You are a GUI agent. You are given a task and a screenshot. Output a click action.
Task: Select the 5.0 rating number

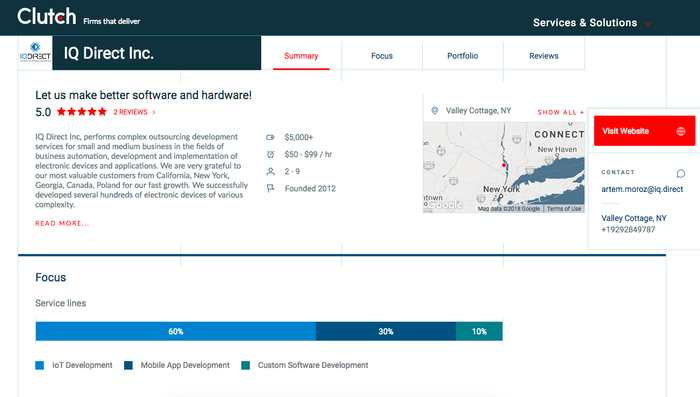pyautogui.click(x=43, y=112)
